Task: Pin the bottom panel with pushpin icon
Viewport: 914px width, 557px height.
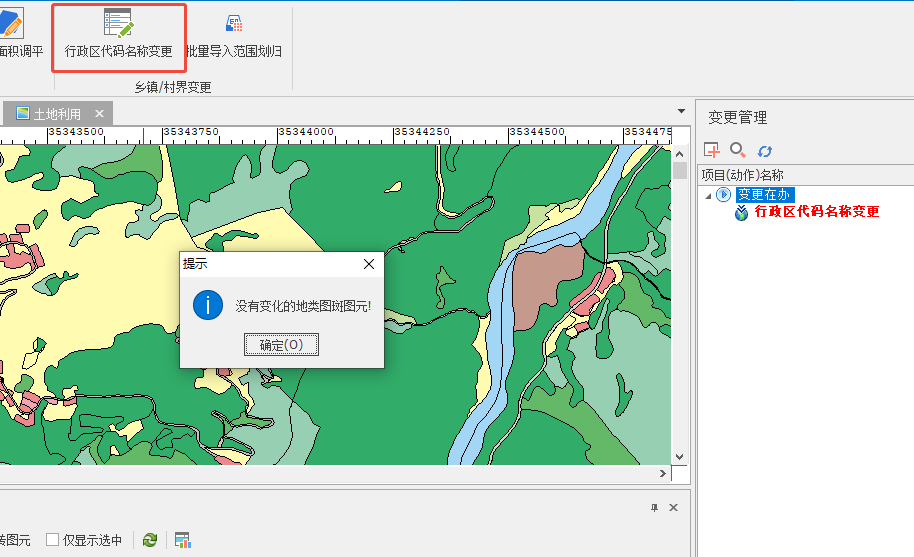Action: (654, 508)
